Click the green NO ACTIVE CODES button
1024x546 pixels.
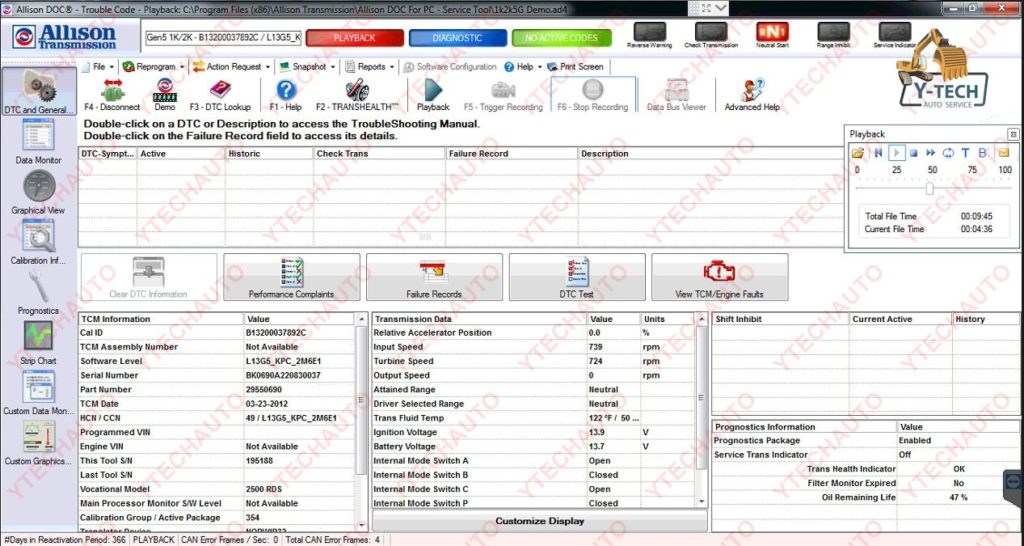(x=561, y=38)
